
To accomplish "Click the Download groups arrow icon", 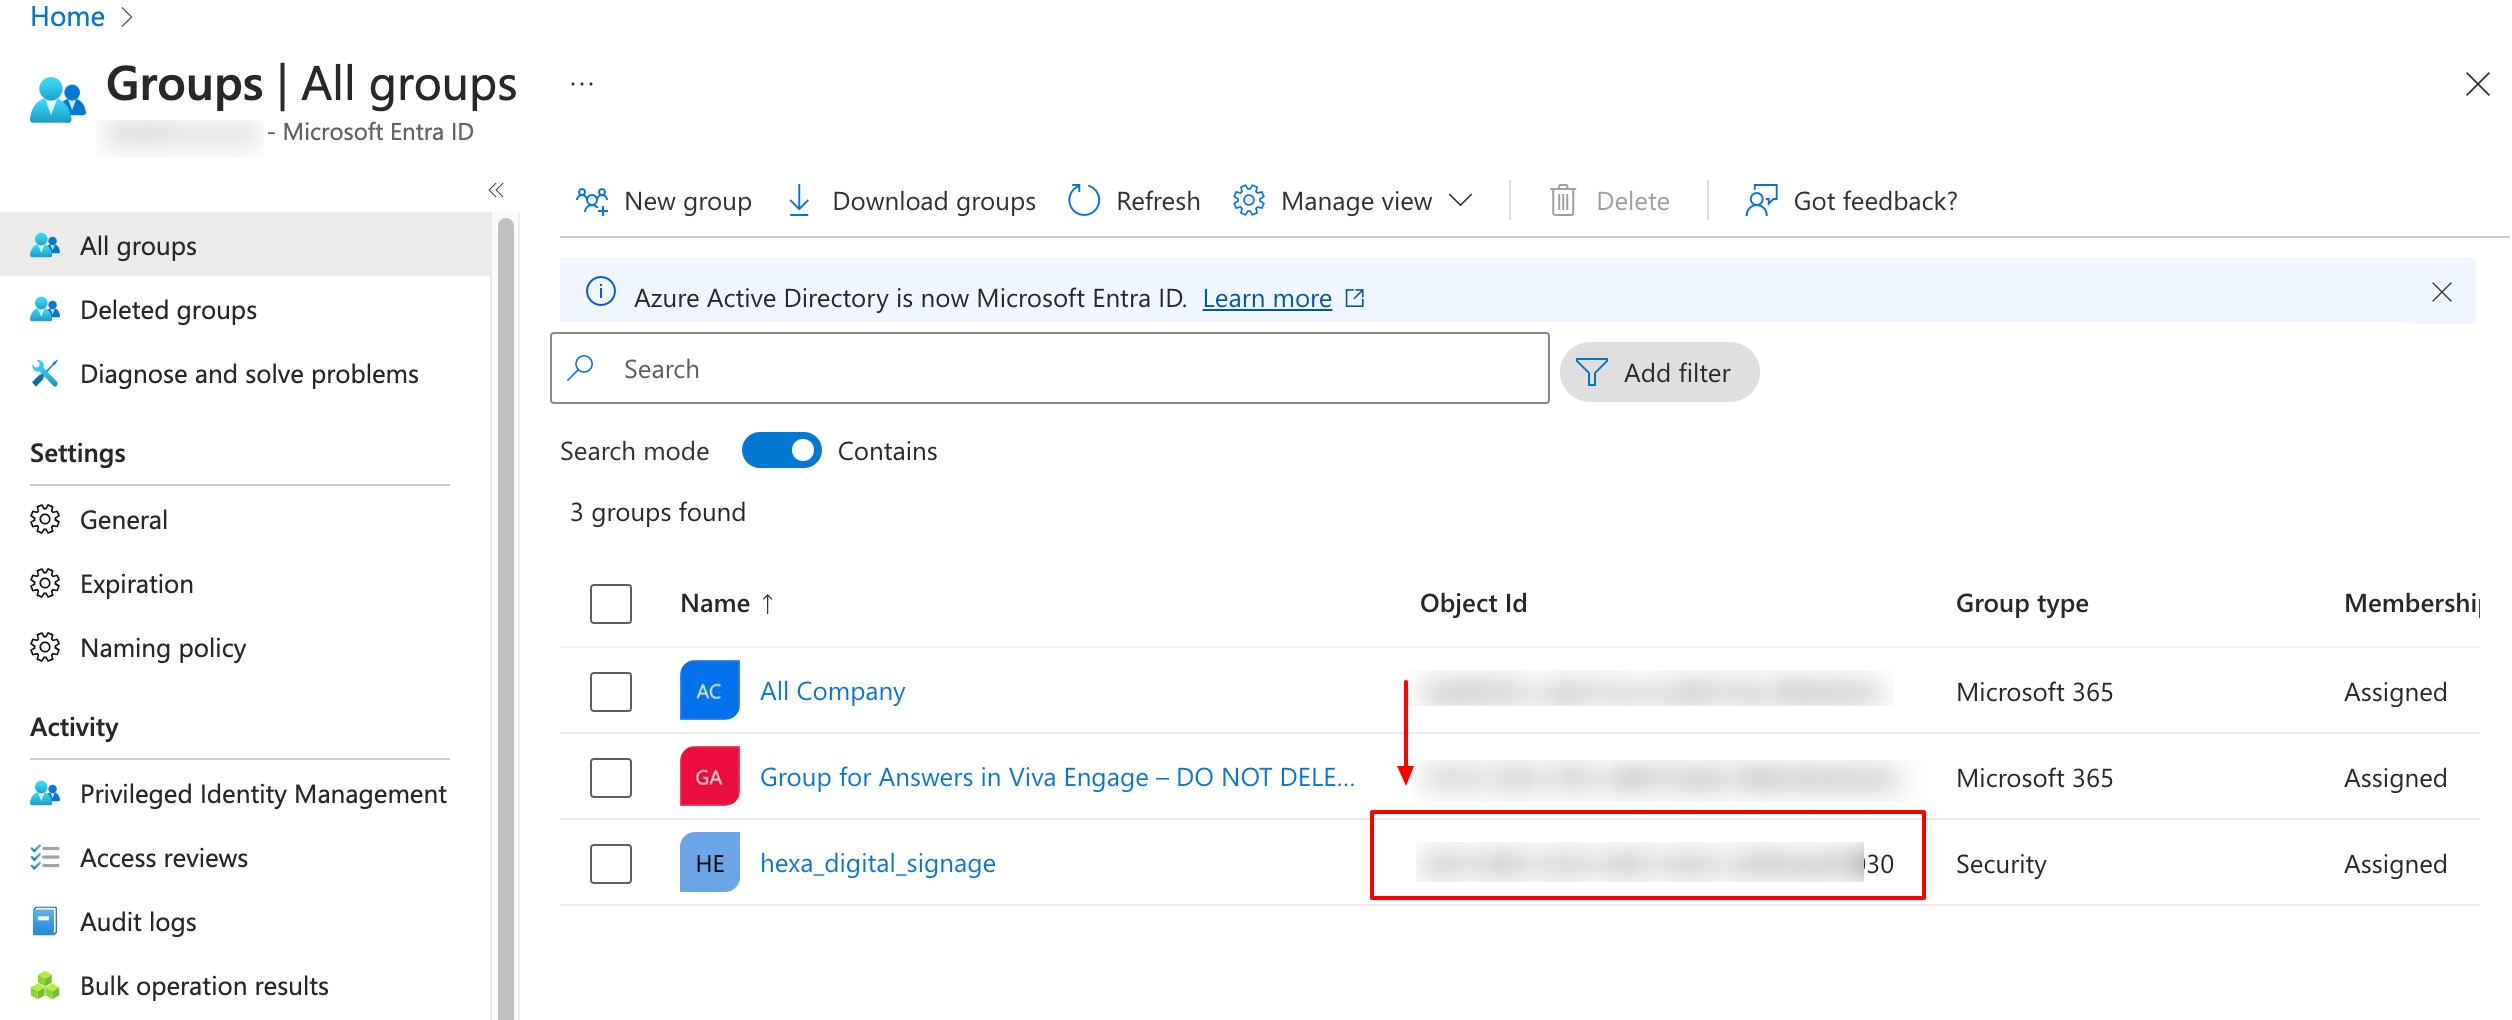I will point(799,201).
